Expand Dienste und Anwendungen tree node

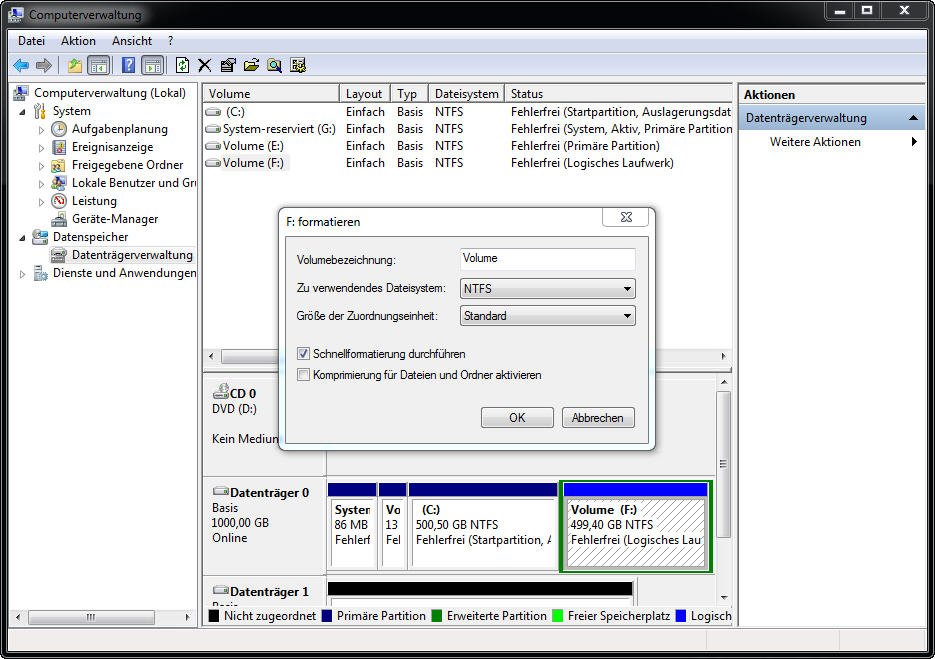23,273
